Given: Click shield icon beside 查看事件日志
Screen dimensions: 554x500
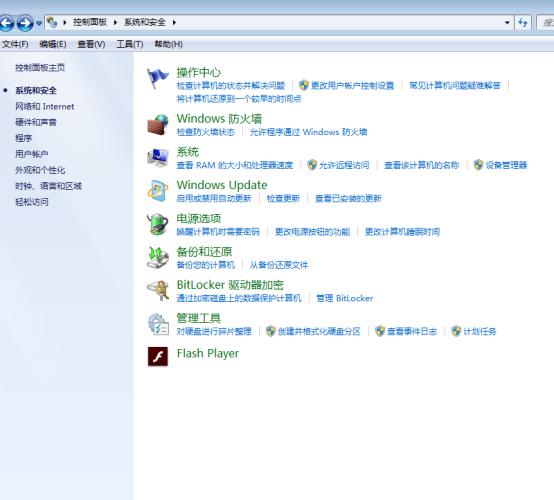Looking at the screenshot, I should pyautogui.click(x=379, y=331).
